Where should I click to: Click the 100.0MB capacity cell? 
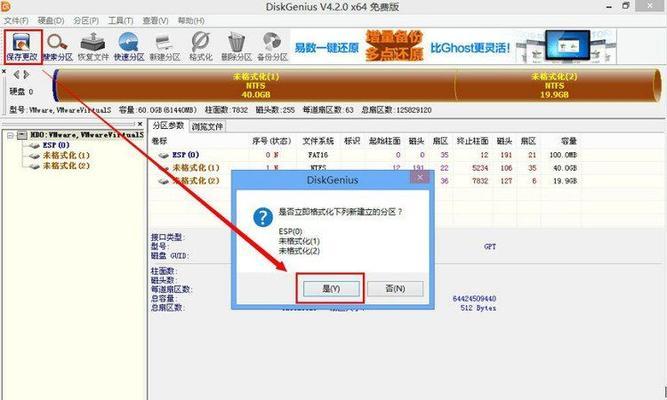(563, 155)
